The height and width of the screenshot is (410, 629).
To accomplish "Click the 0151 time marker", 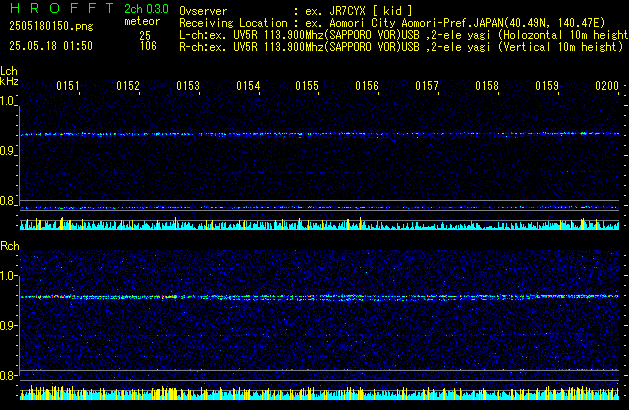I will [x=68, y=86].
